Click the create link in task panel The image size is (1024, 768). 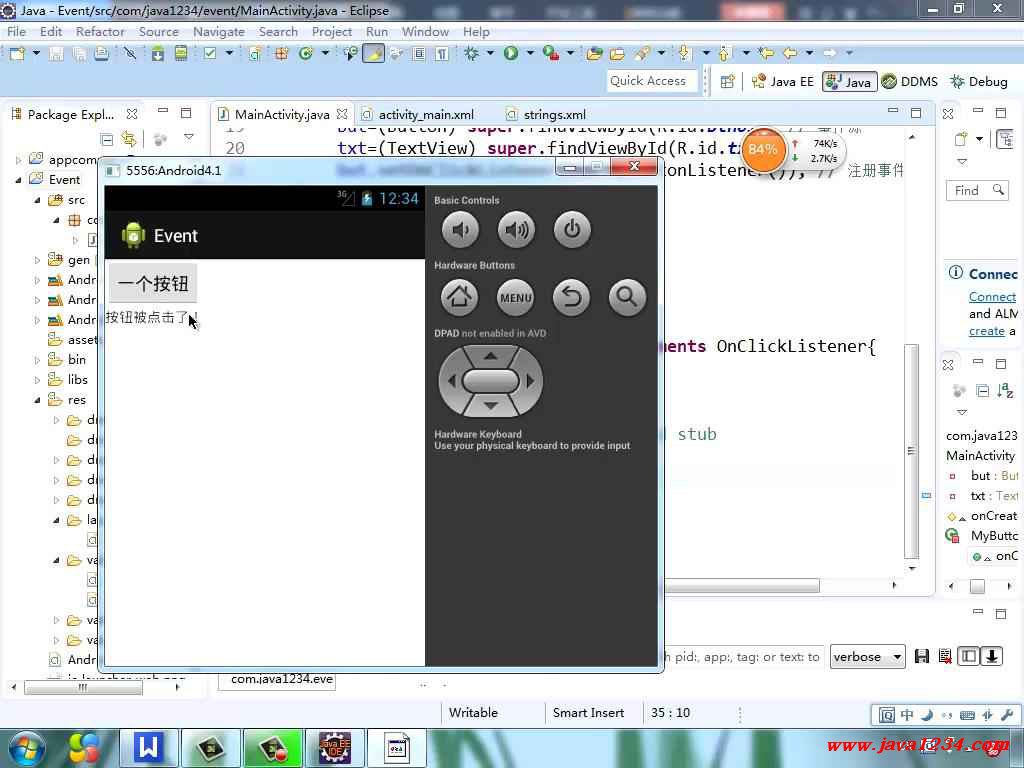[986, 331]
